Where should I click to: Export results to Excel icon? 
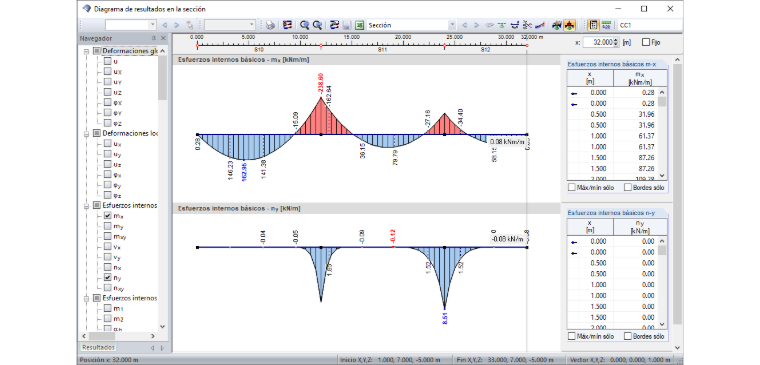(359, 25)
